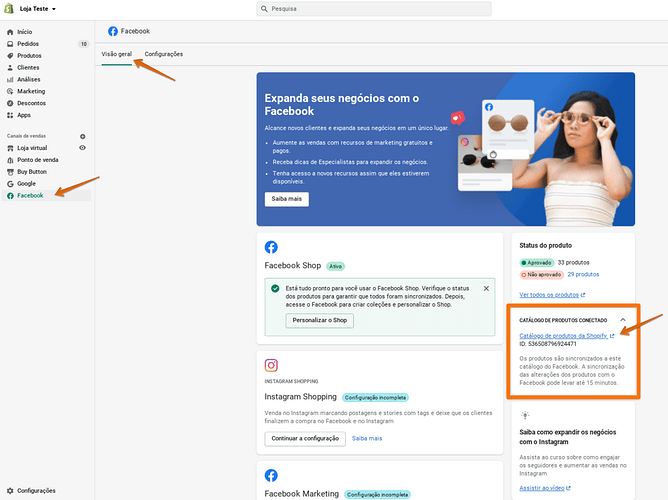
Task: Click the Descontos discount icon
Action: tap(10, 103)
